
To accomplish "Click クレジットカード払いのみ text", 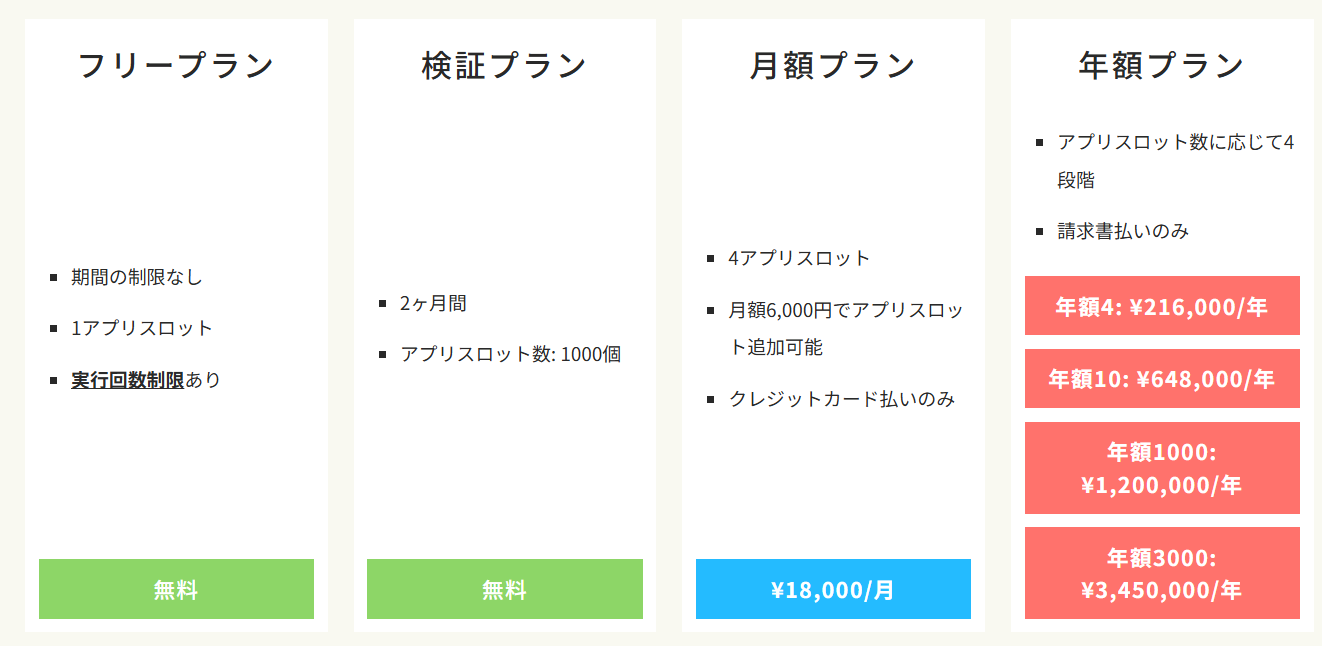I will [842, 399].
